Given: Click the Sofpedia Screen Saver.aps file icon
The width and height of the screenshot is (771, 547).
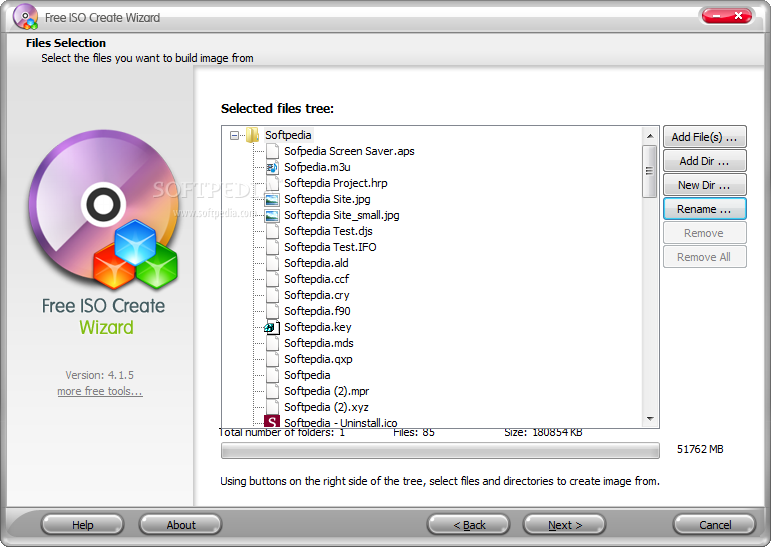Looking at the screenshot, I should 272,151.
